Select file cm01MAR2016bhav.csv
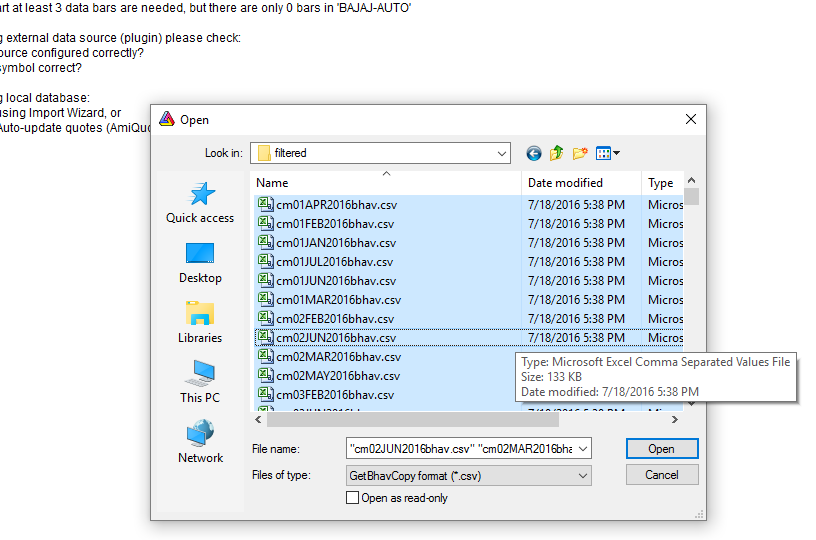Screen dimensions: 816x540 (339, 300)
